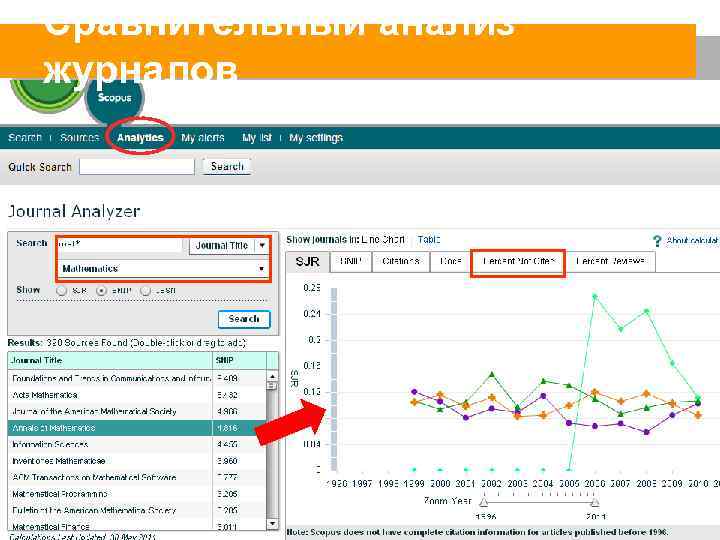Open the About calculations link

coord(692,241)
